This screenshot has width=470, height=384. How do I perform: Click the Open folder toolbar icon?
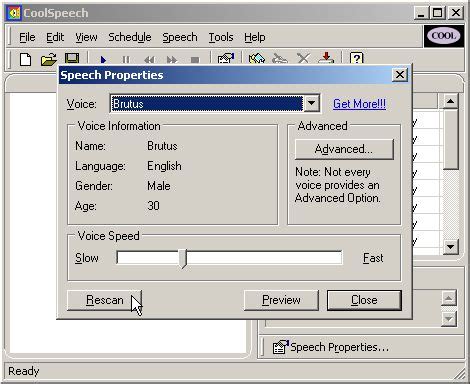[x=49, y=59]
